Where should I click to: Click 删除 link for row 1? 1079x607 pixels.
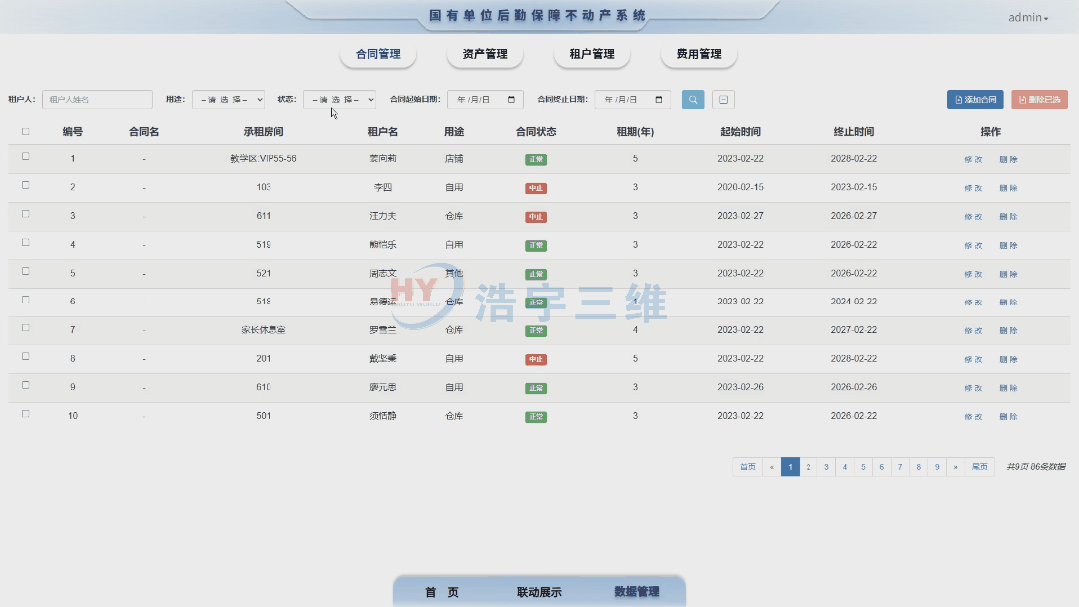coord(1008,160)
